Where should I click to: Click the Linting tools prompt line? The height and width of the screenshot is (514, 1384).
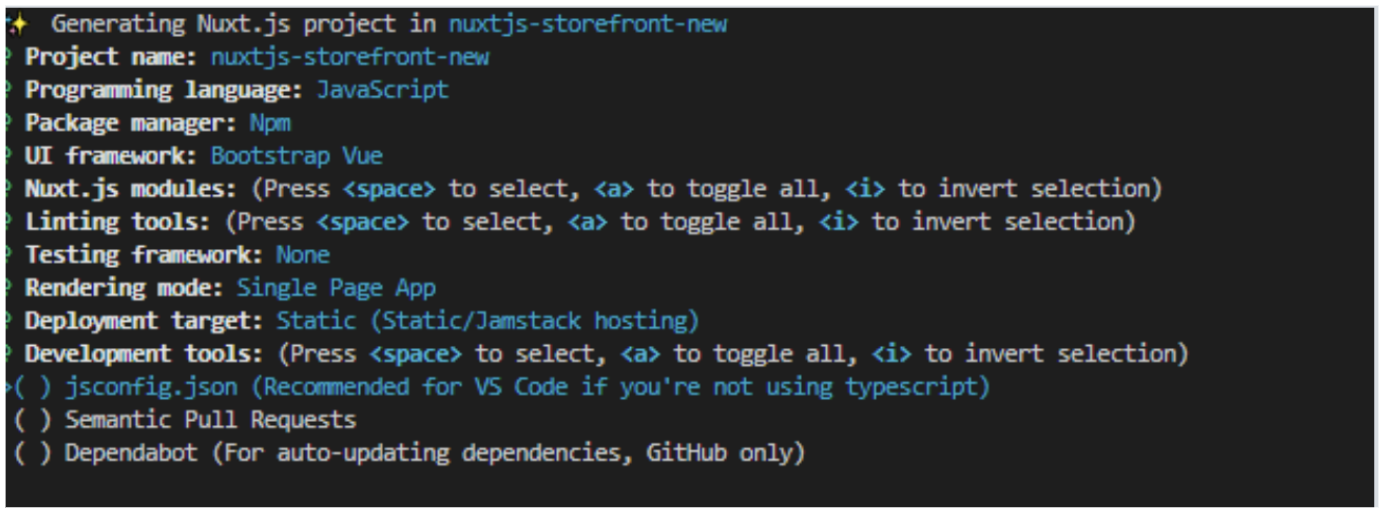(580, 222)
